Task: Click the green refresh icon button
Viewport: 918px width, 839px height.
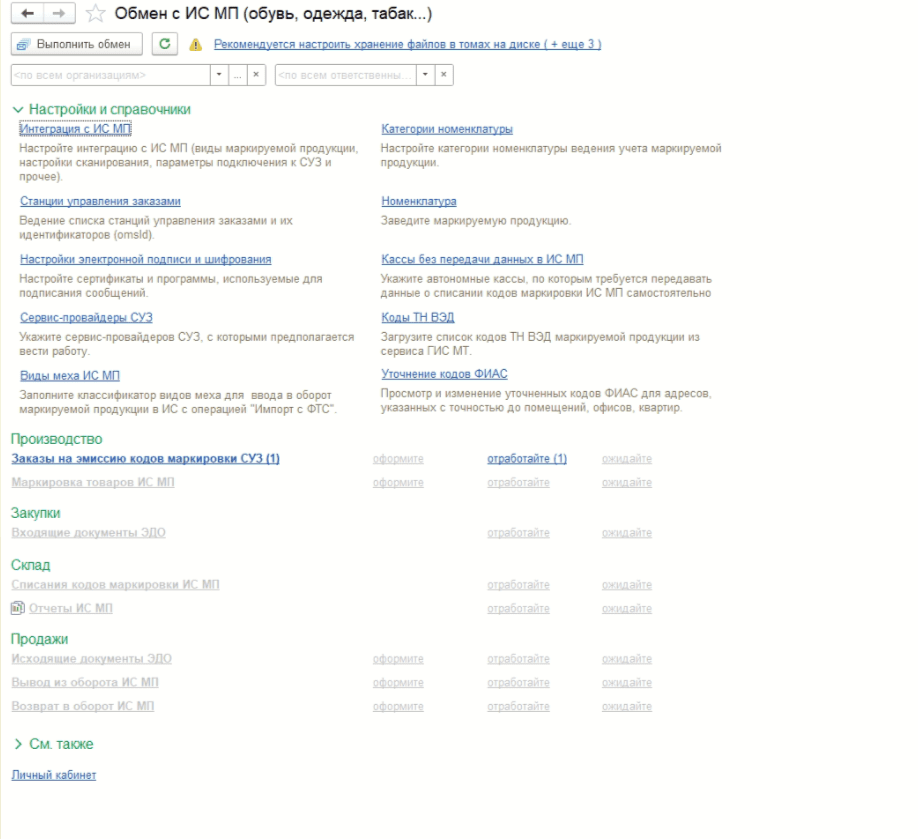Action: click(x=165, y=44)
